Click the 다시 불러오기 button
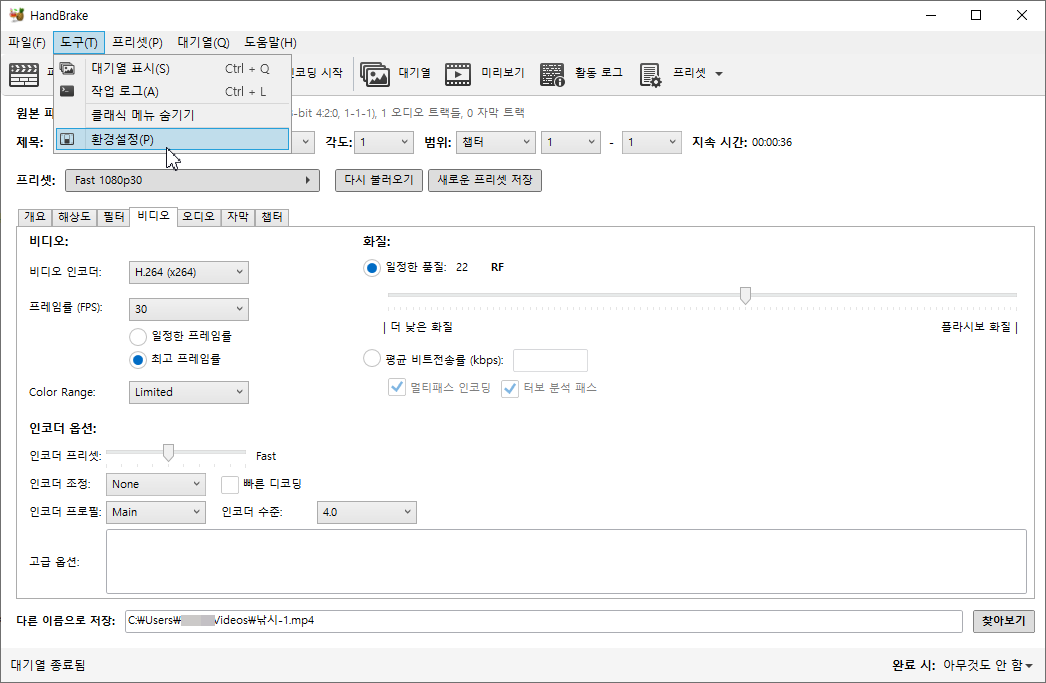Screen dimensions: 1046x683 (x=379, y=180)
